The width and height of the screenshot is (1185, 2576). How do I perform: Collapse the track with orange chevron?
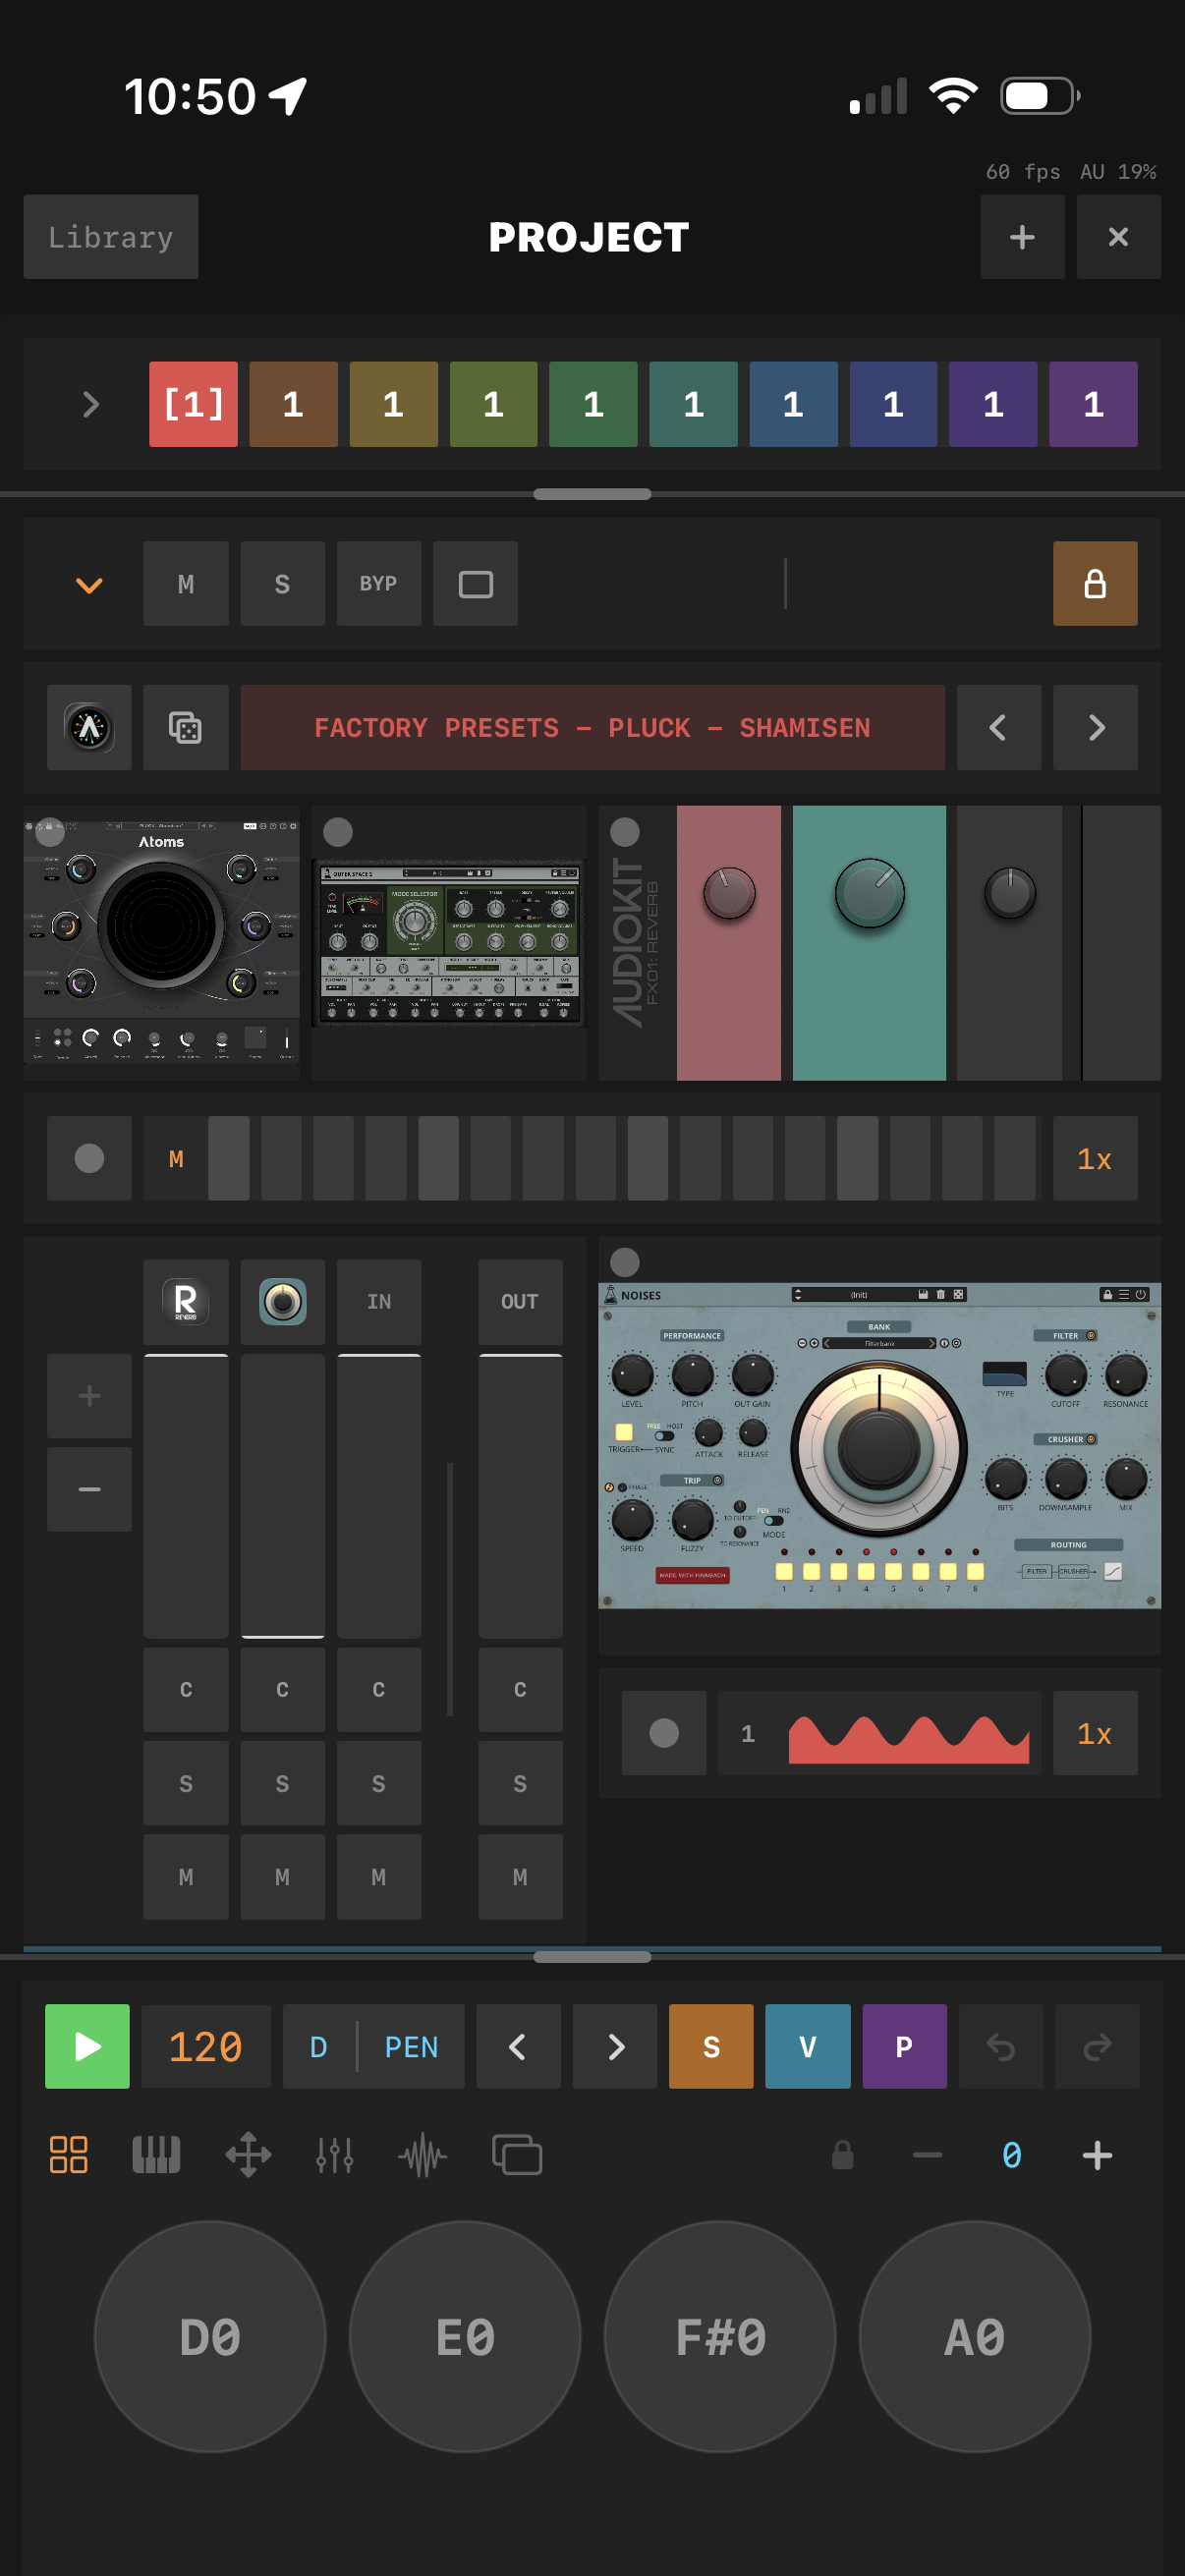89,585
